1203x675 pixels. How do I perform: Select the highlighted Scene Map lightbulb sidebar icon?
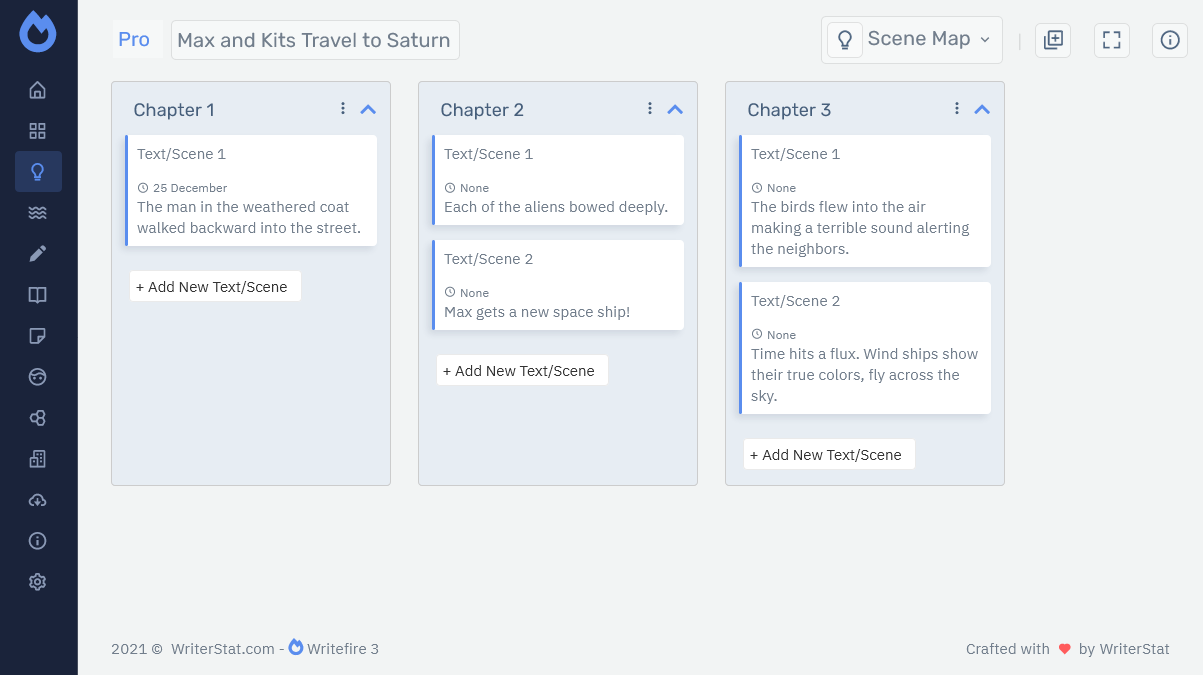pos(37,171)
